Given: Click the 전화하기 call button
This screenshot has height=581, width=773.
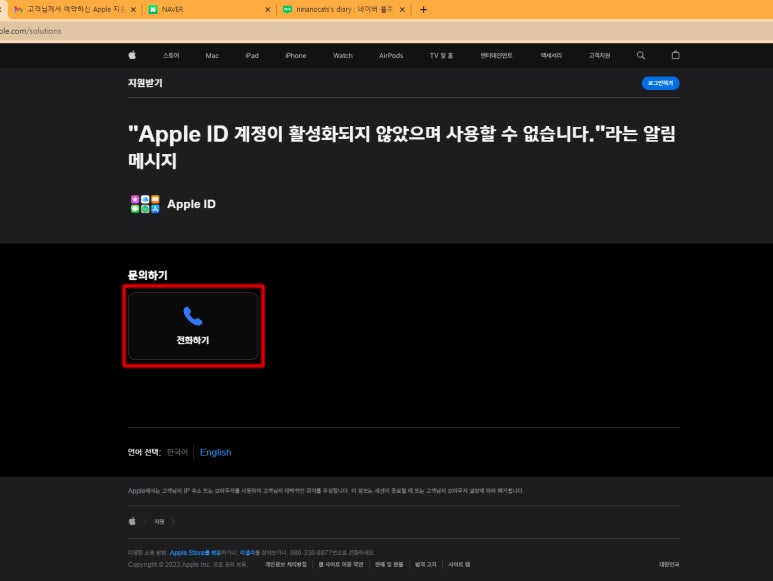Looking at the screenshot, I should point(193,326).
